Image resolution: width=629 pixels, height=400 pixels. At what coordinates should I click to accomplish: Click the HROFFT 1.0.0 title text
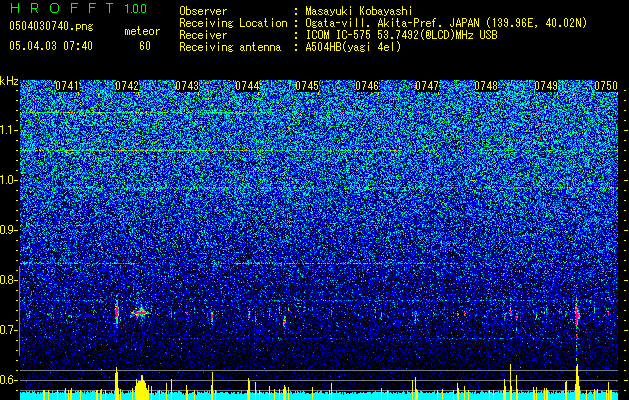(x=78, y=8)
